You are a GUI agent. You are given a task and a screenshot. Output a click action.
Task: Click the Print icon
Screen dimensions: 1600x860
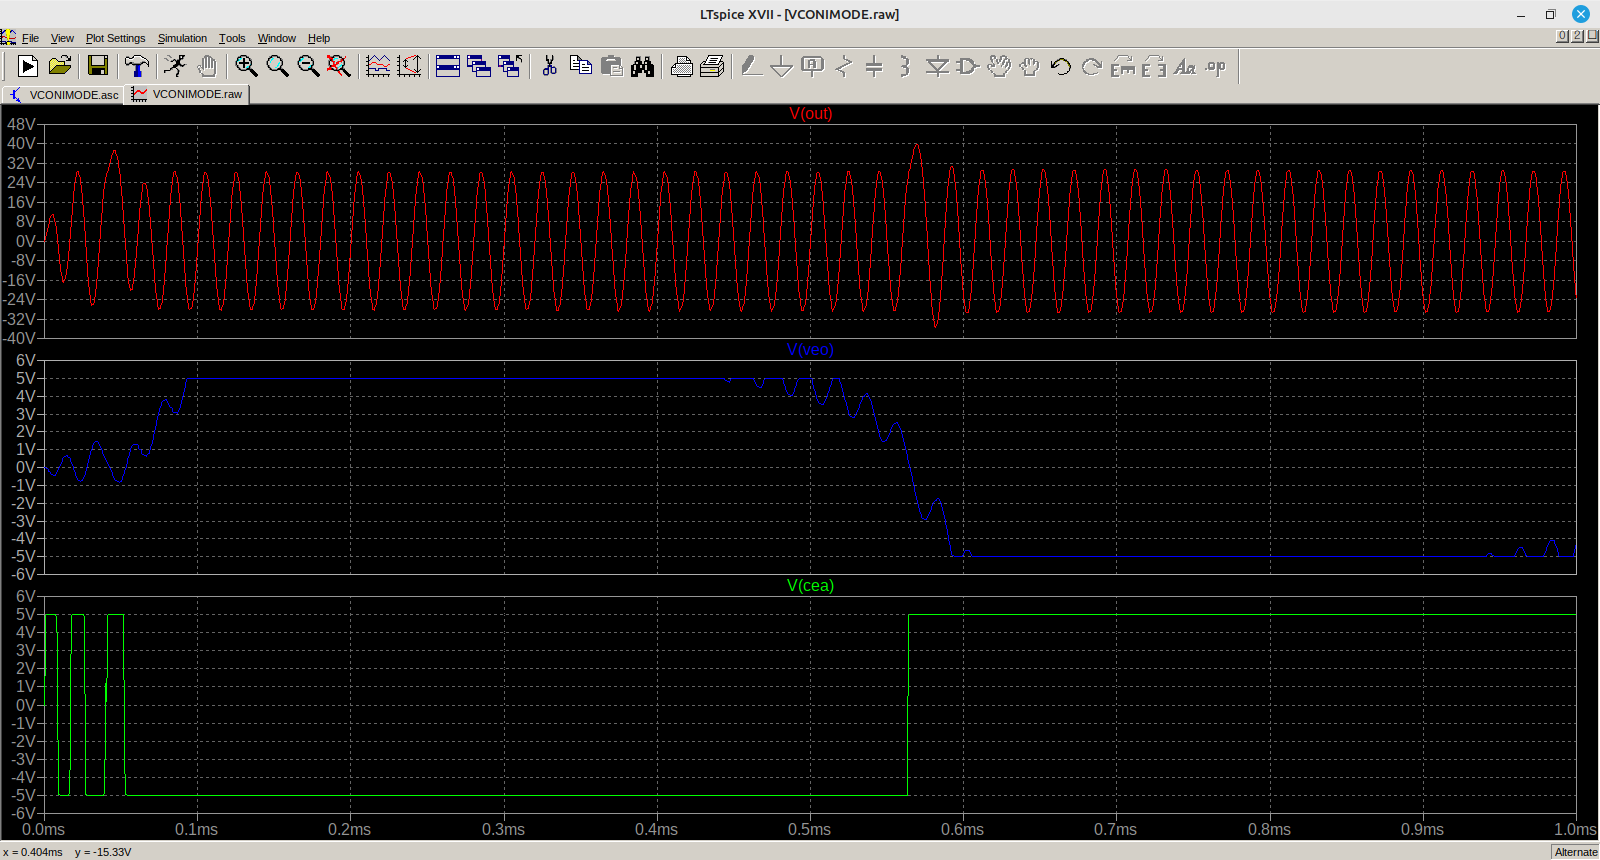pos(712,67)
